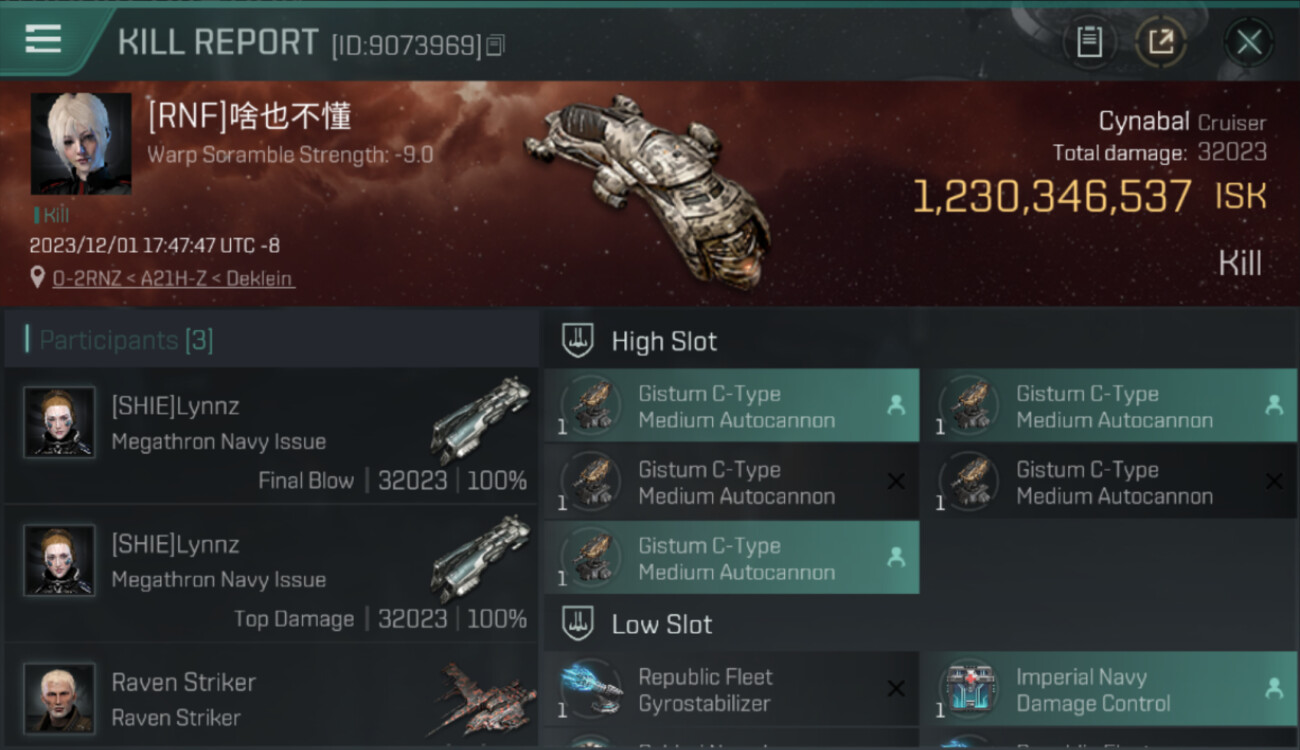Open victim portrait of 啥也不懂
The width and height of the screenshot is (1300, 750).
tap(81, 143)
